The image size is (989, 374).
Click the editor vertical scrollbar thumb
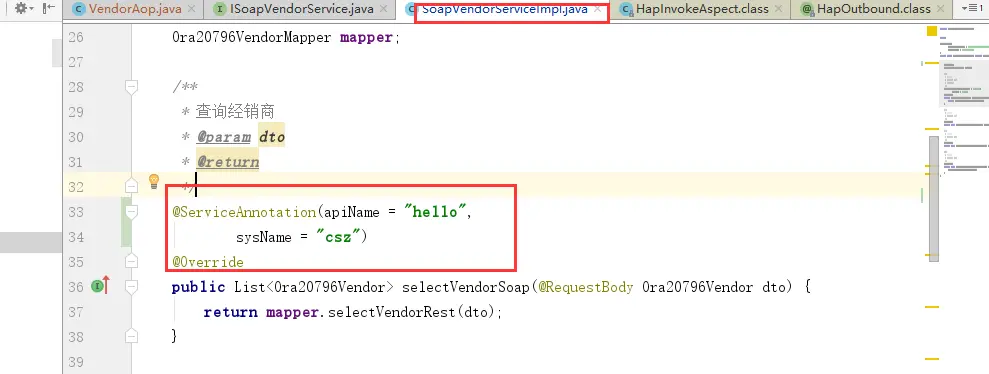click(x=933, y=199)
